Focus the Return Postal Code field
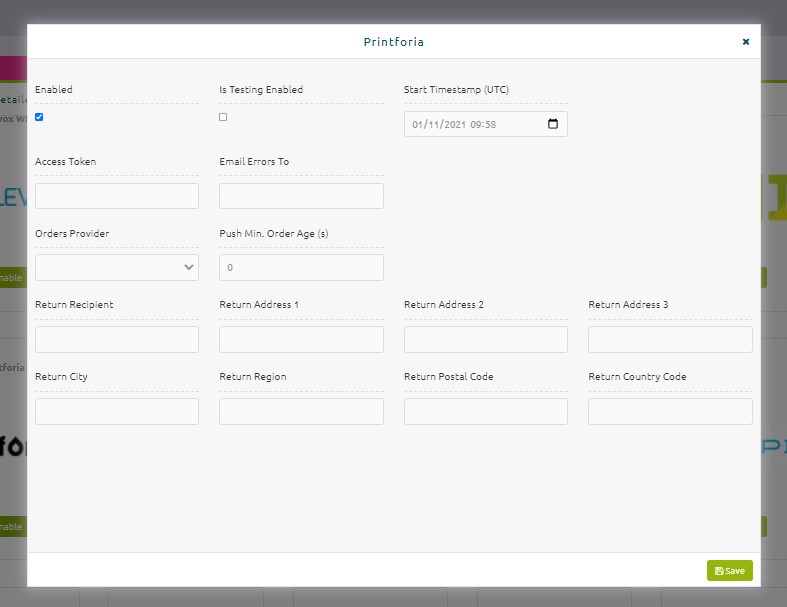 tap(485, 411)
